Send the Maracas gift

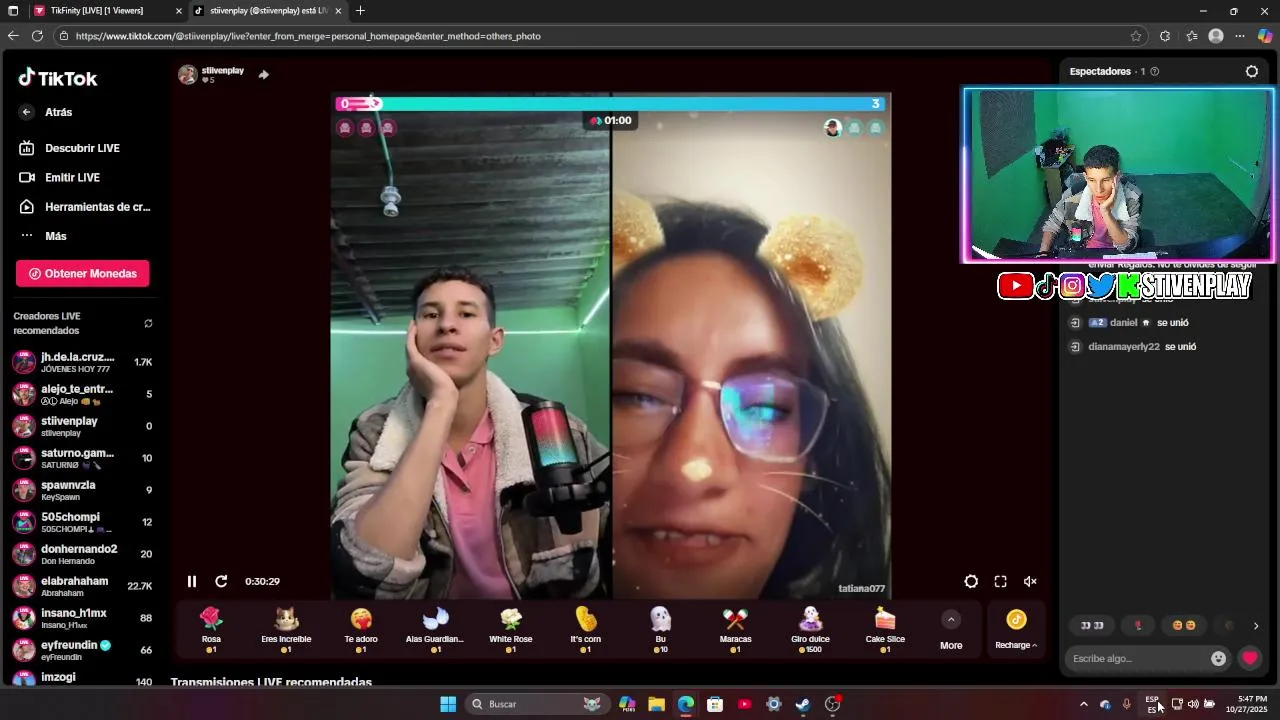735,630
